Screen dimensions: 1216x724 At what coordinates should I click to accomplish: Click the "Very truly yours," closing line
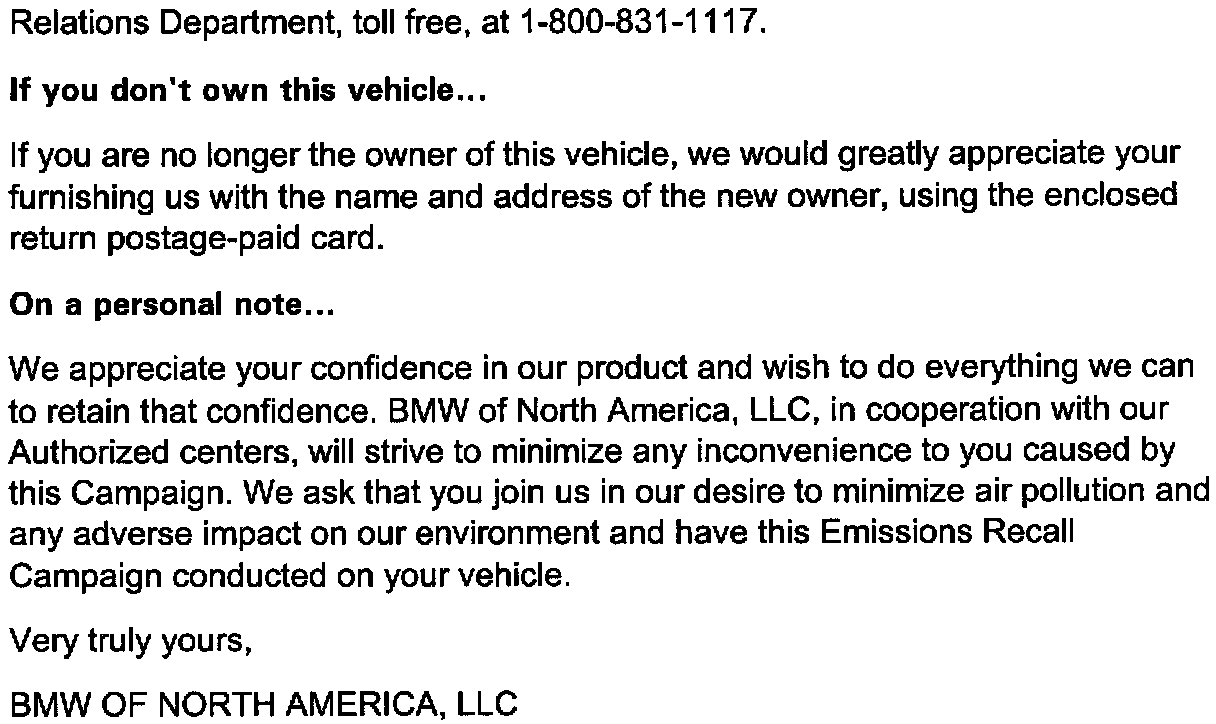point(128,643)
